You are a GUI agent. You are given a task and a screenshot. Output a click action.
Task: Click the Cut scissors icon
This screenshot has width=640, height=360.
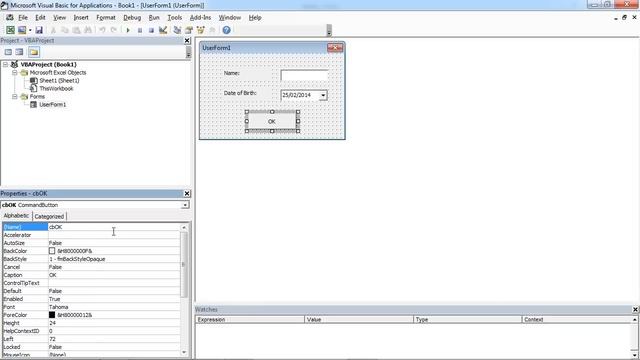pos(53,30)
